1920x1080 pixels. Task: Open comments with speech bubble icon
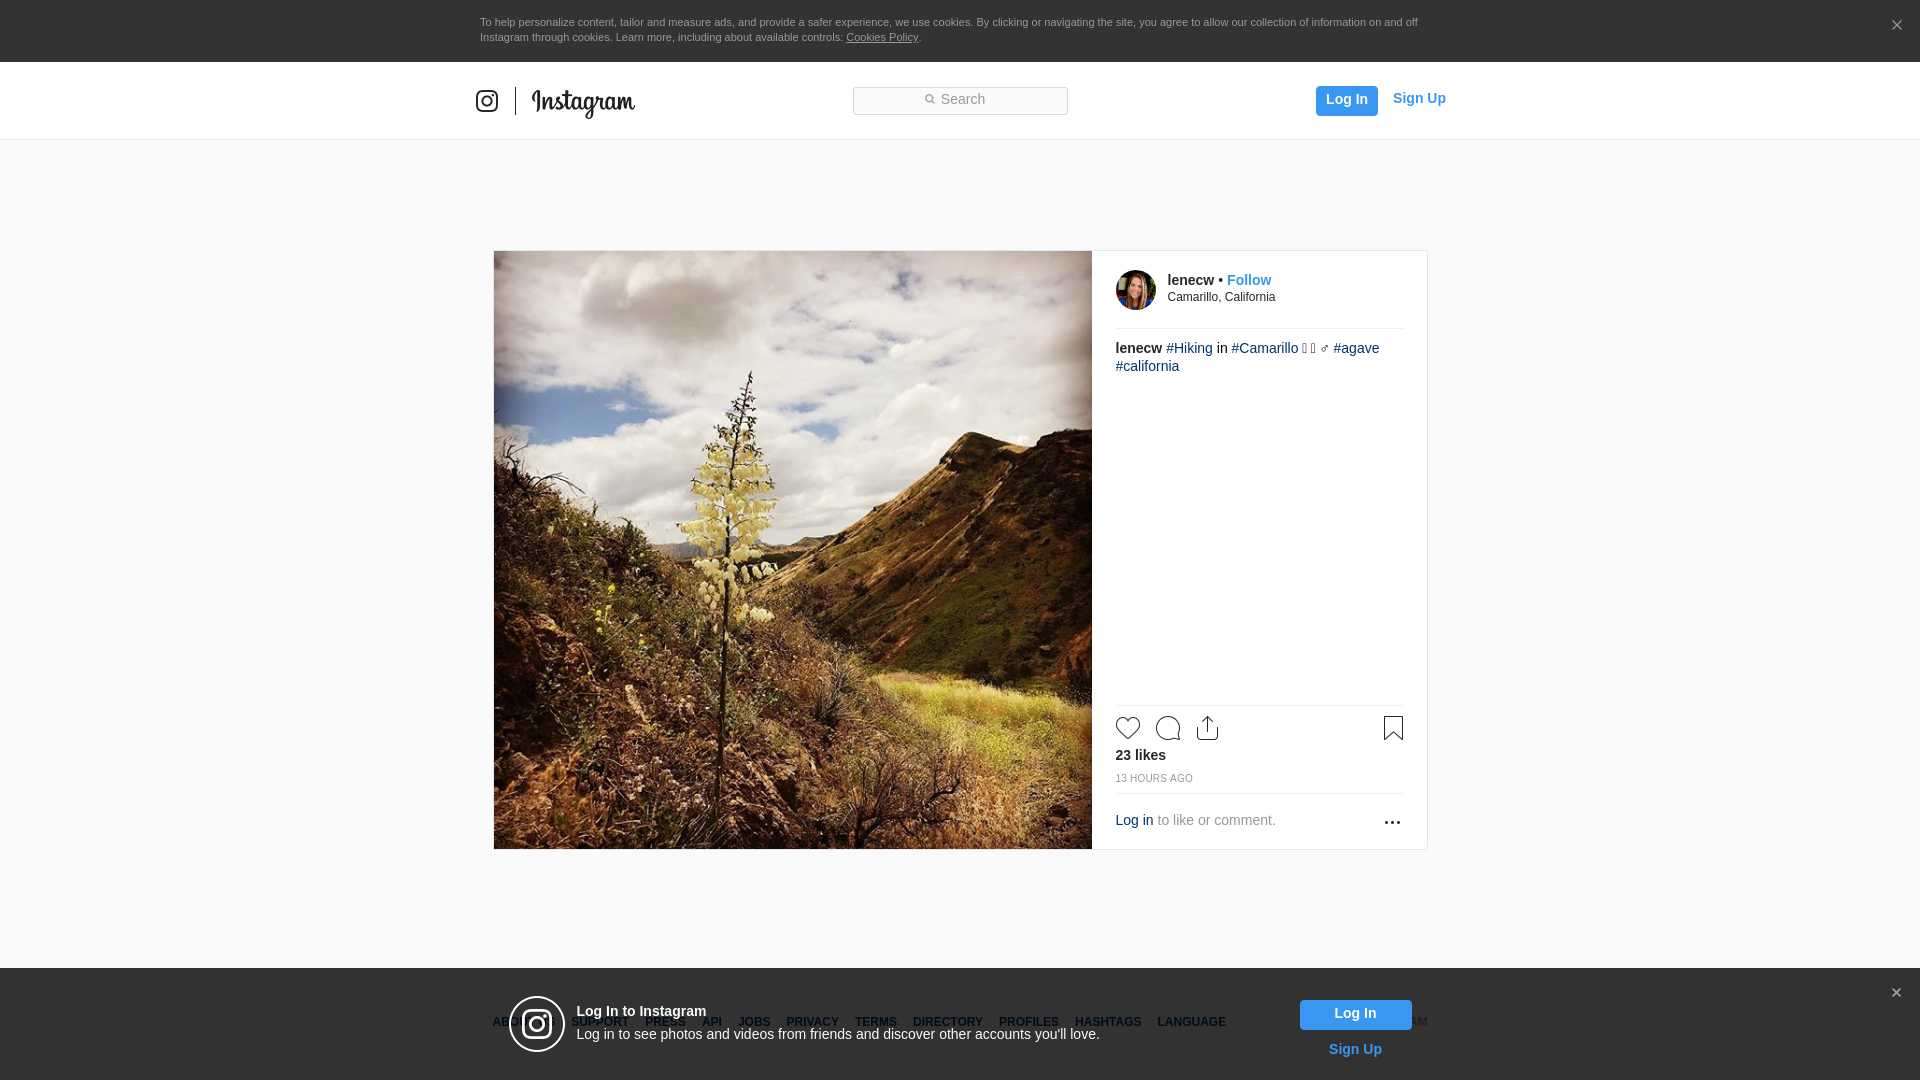point(1168,728)
